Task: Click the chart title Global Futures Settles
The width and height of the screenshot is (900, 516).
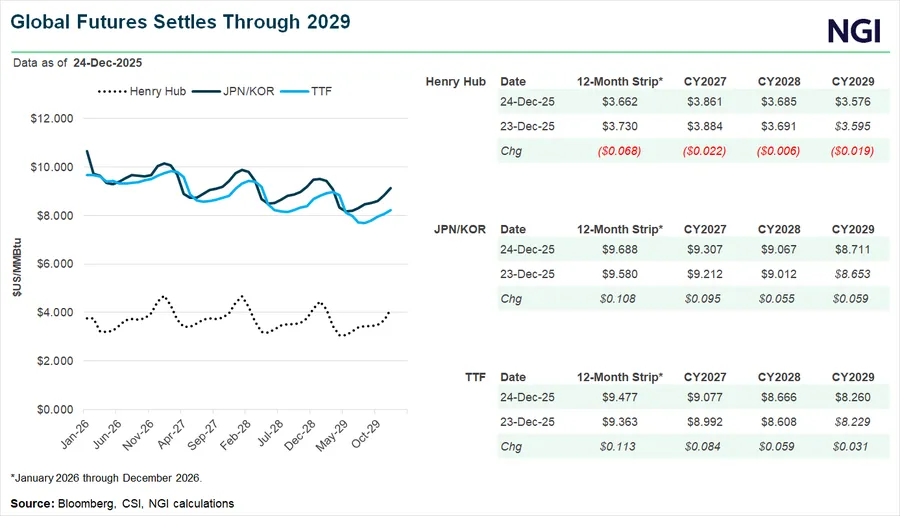Action: click(x=181, y=21)
